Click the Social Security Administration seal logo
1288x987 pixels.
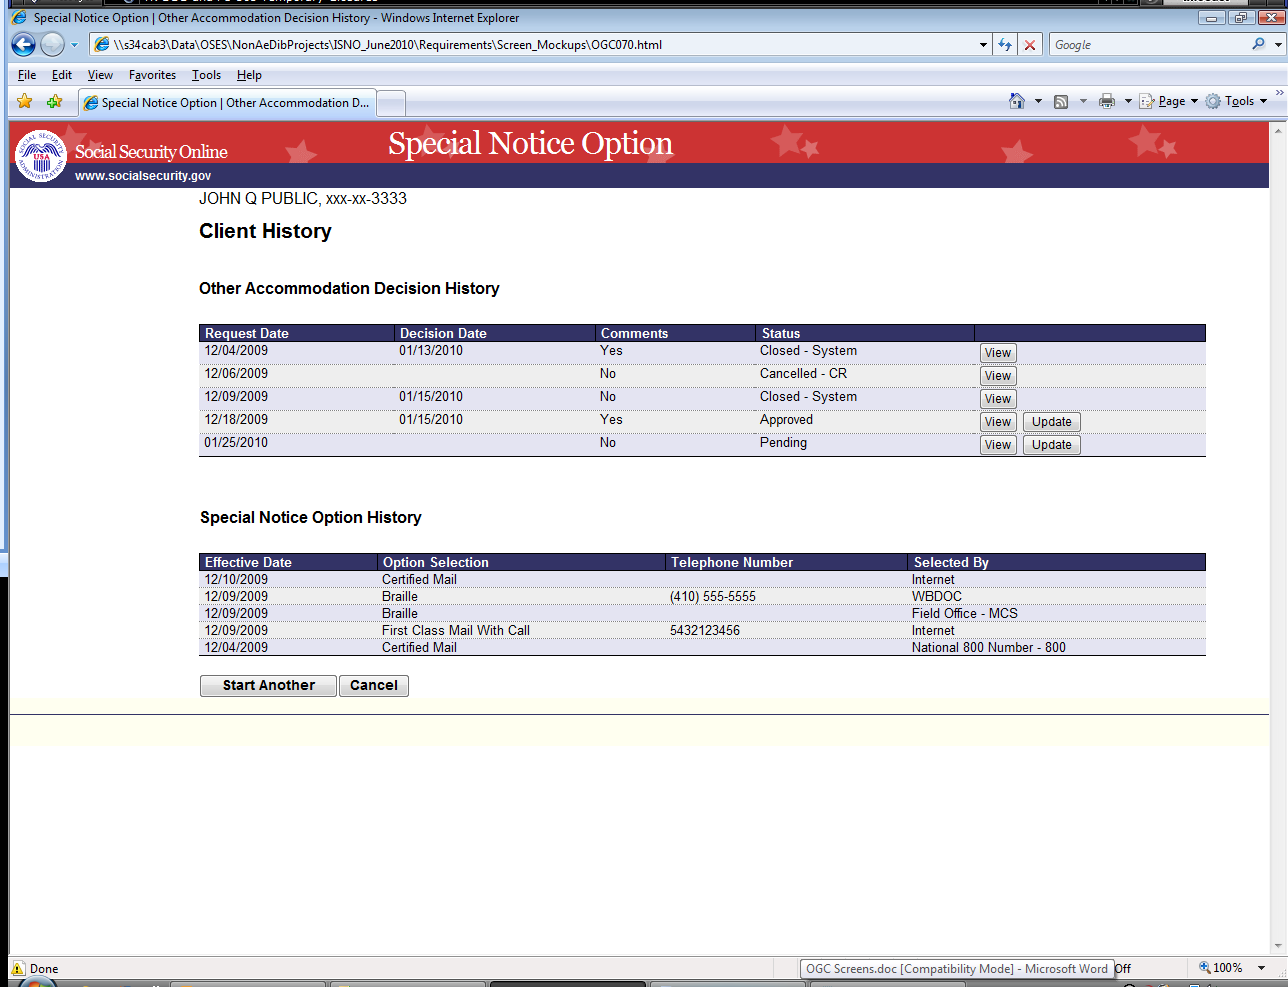pos(41,156)
